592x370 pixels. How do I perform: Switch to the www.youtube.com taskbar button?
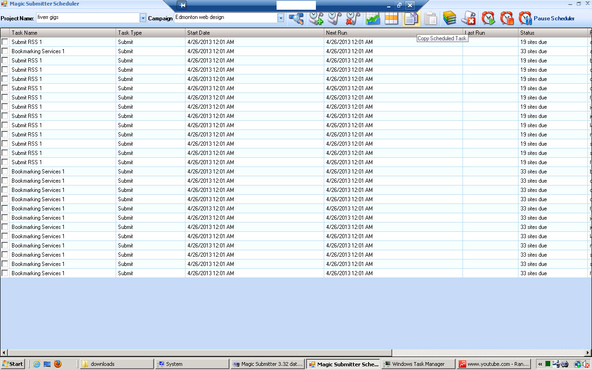[x=494, y=364]
